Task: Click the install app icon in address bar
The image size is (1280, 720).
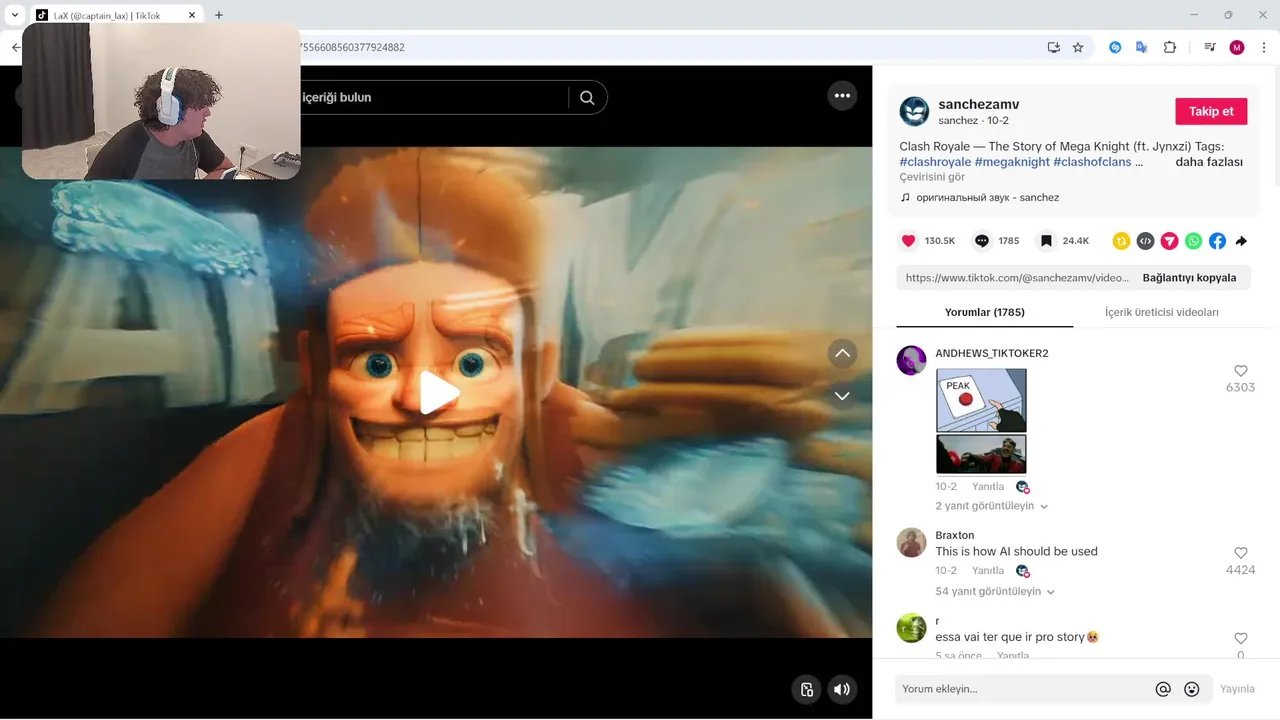Action: click(x=1053, y=47)
